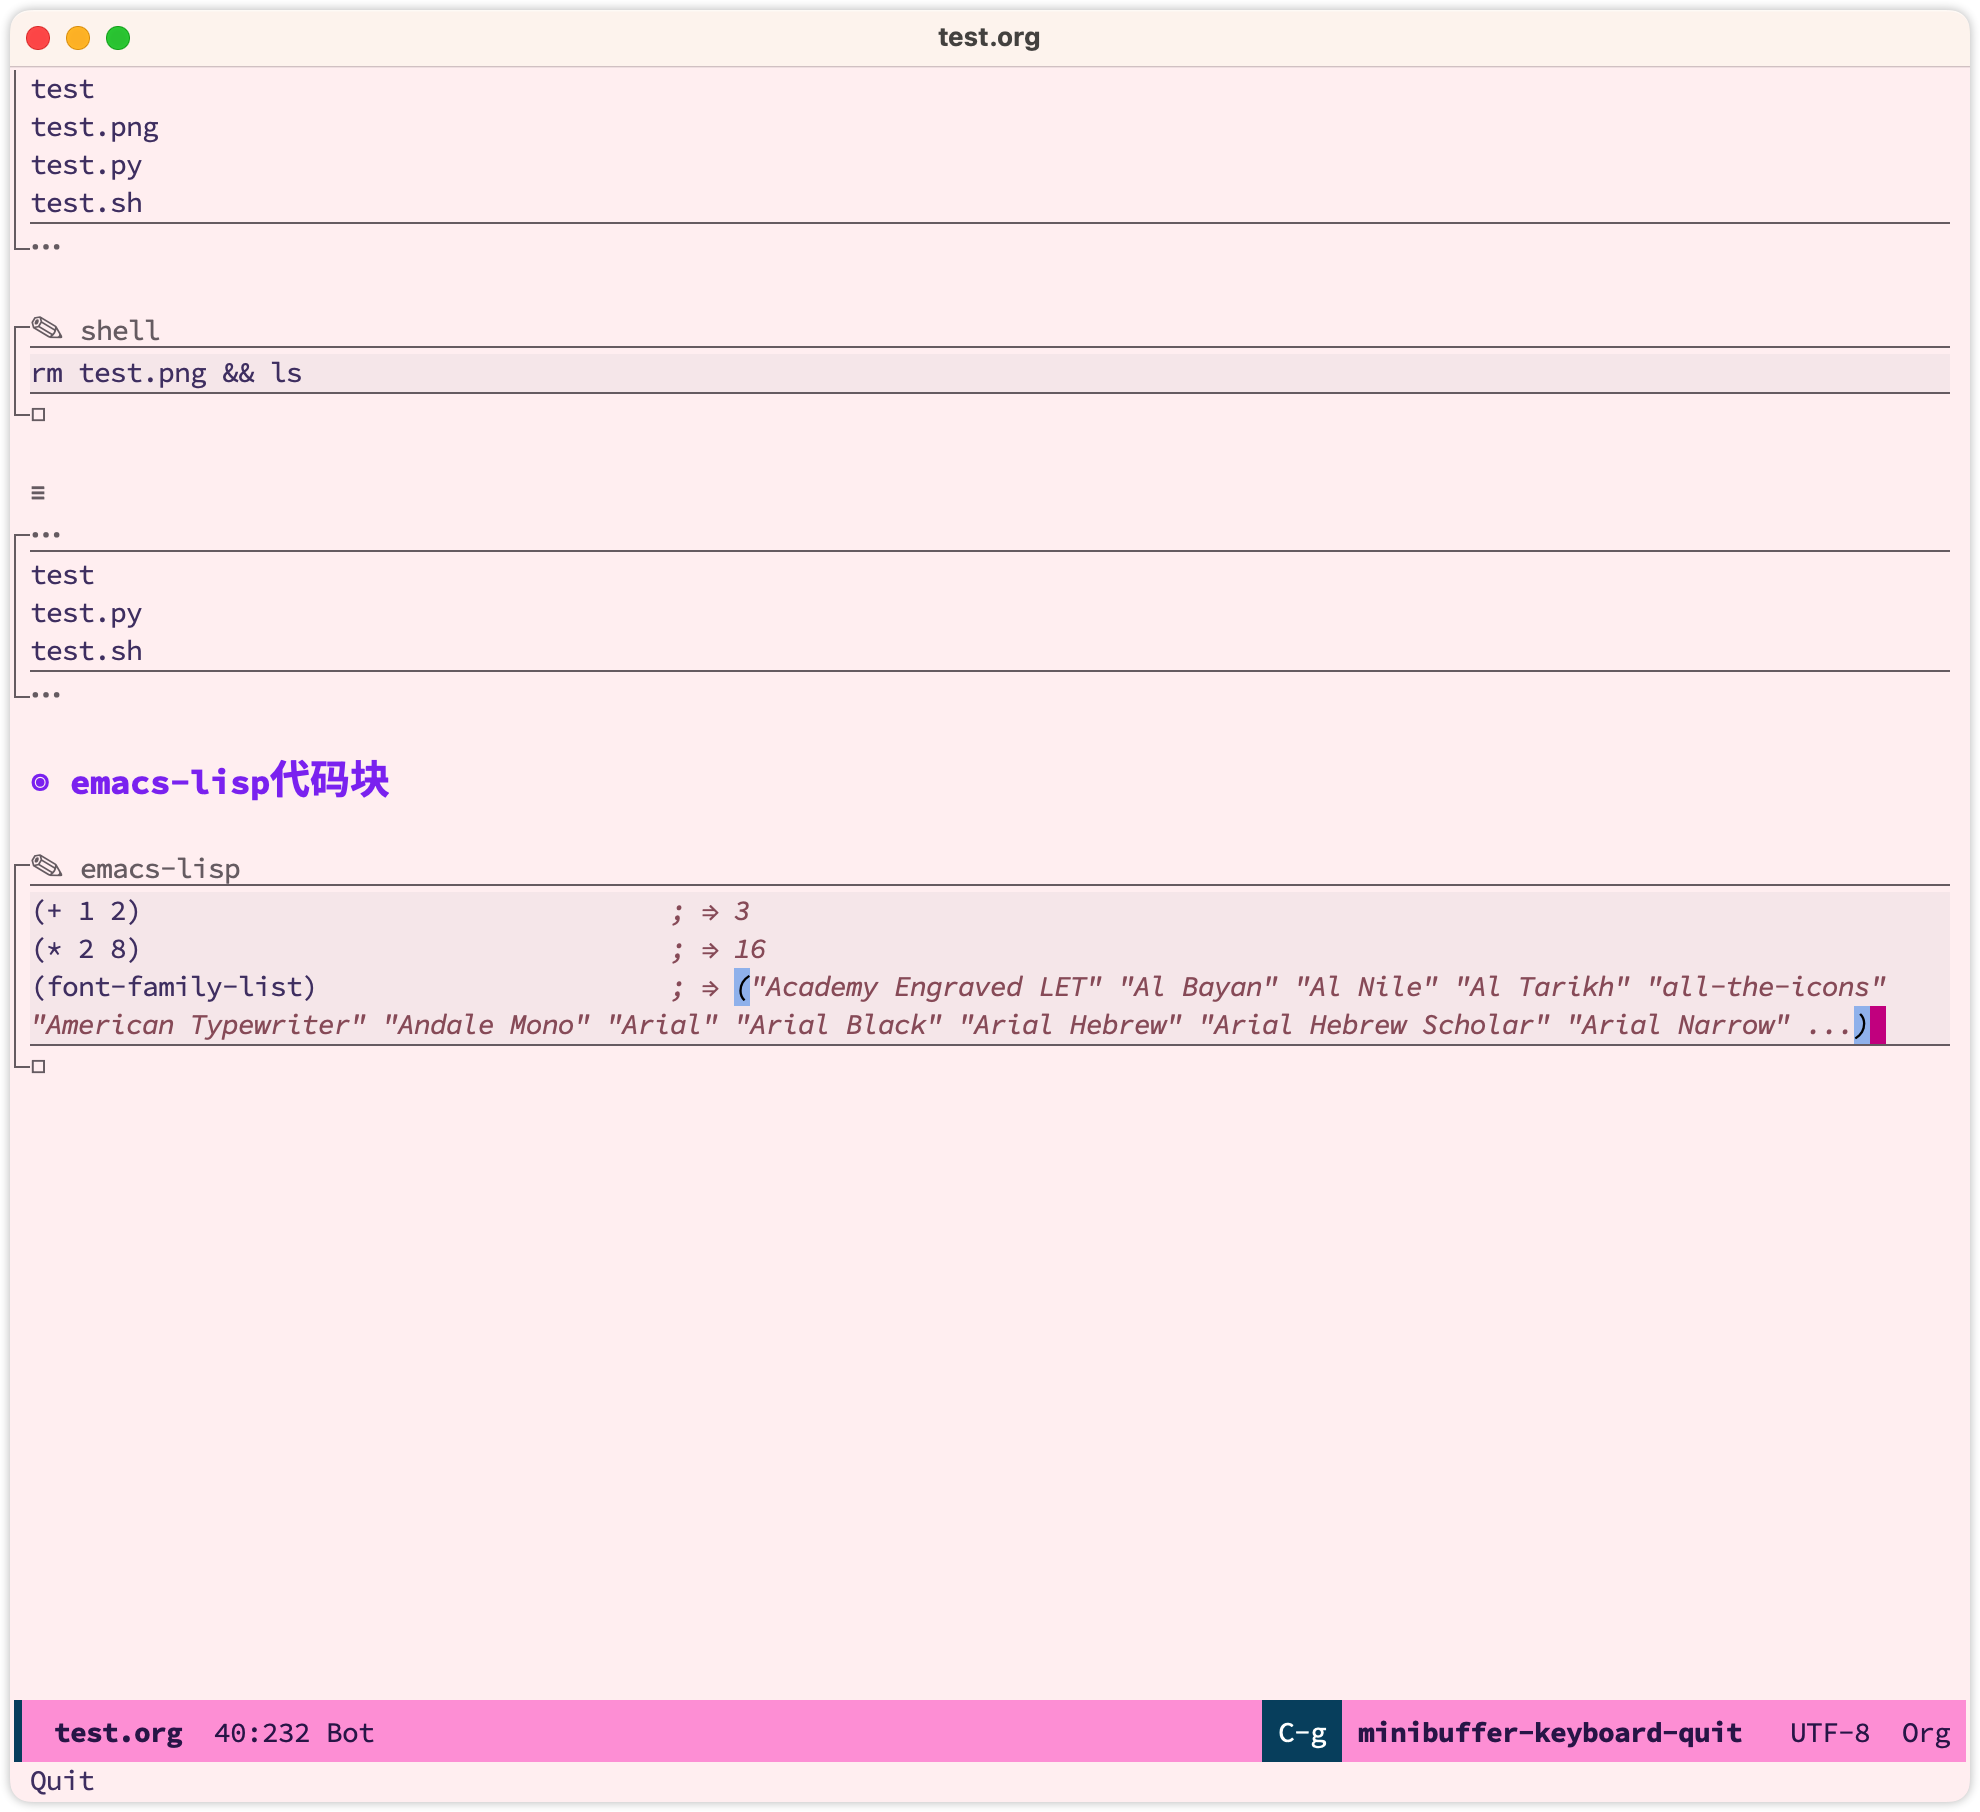The height and width of the screenshot is (1812, 1980).
Task: Click the result value 3 after the arrow
Action: (741, 911)
